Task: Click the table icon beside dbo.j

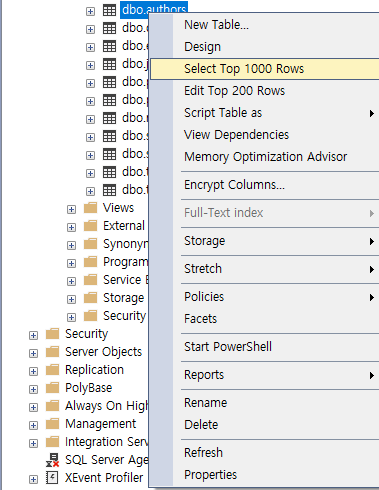Action: pos(109,64)
